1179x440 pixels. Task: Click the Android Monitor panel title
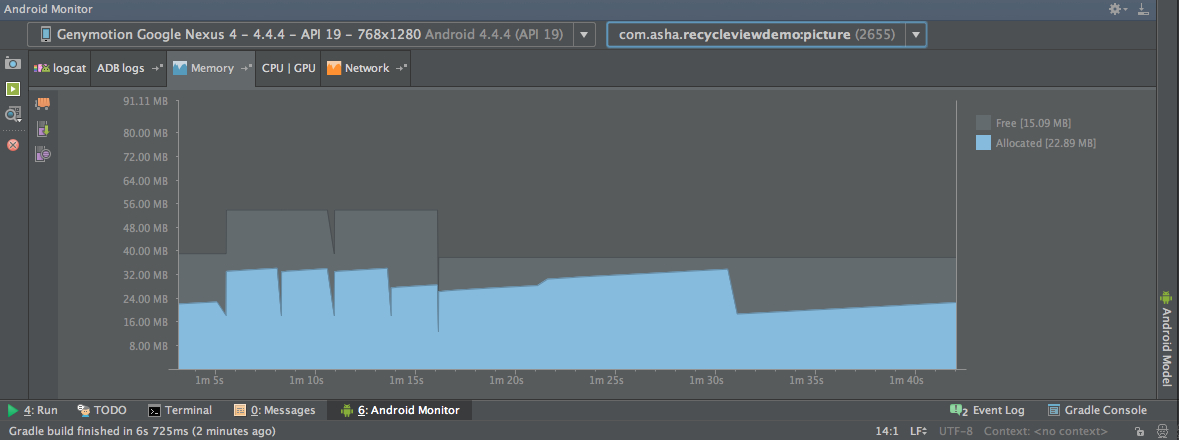[x=49, y=9]
